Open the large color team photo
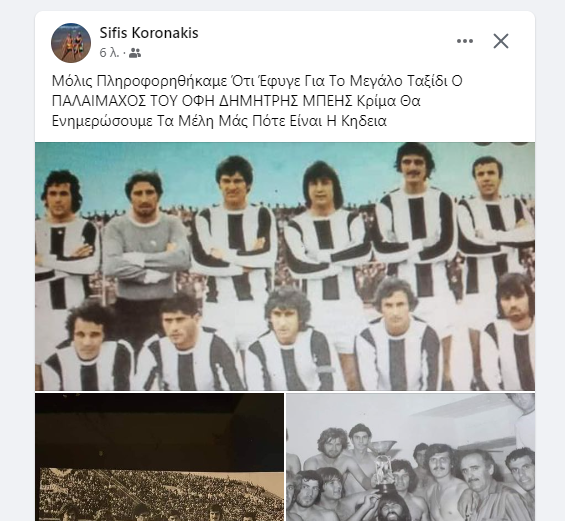 click(x=285, y=266)
